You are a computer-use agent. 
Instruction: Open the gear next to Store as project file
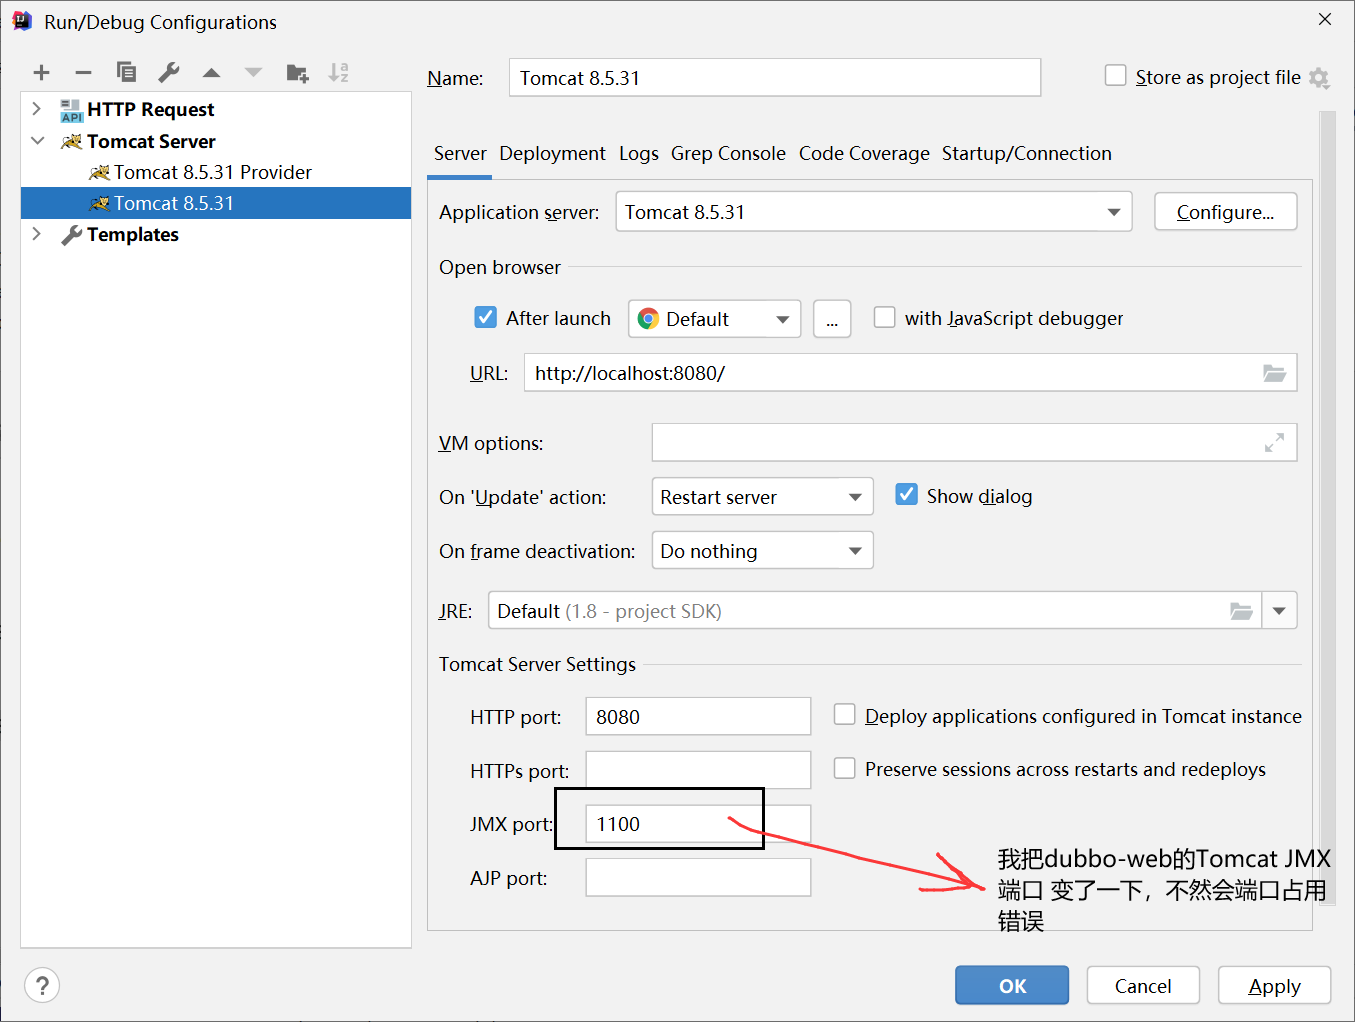pyautogui.click(x=1319, y=78)
